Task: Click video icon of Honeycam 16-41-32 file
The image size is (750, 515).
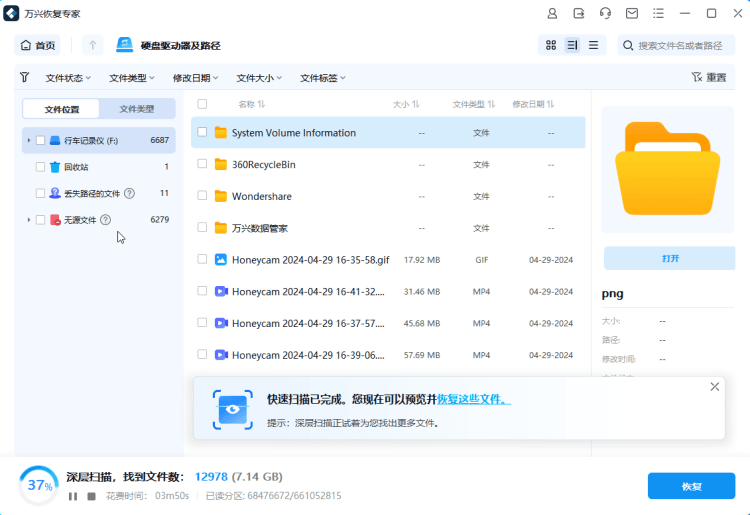Action: point(221,291)
